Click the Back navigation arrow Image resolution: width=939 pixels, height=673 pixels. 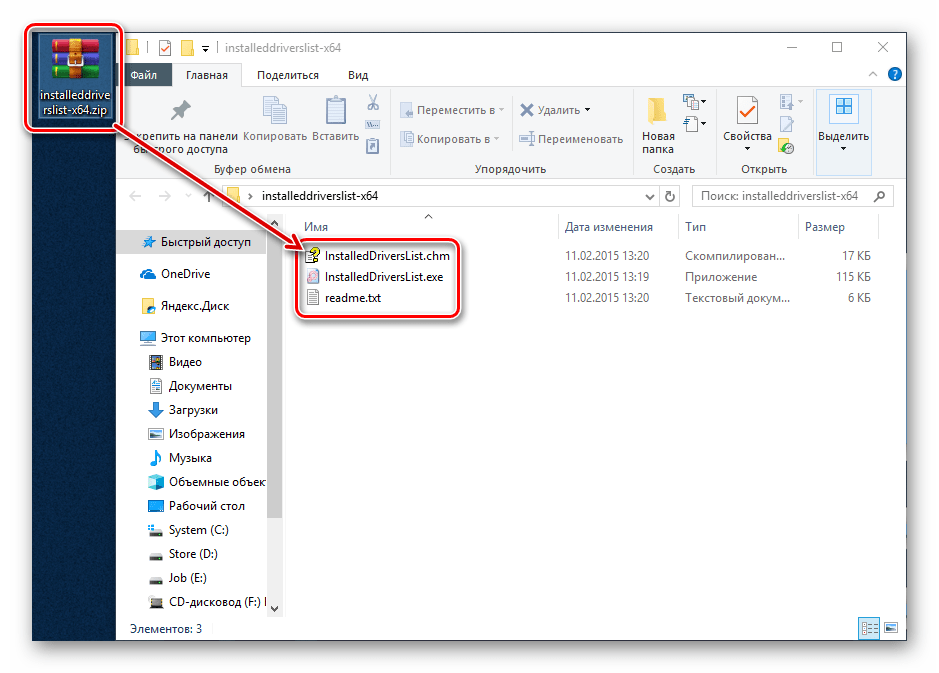coord(136,196)
